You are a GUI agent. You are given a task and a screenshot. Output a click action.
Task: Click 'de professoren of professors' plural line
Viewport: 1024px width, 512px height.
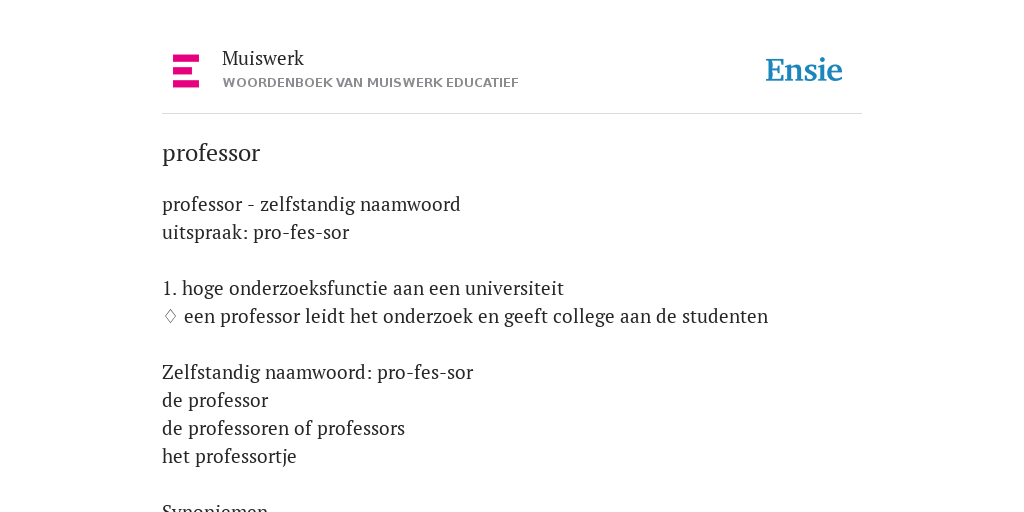(x=283, y=429)
